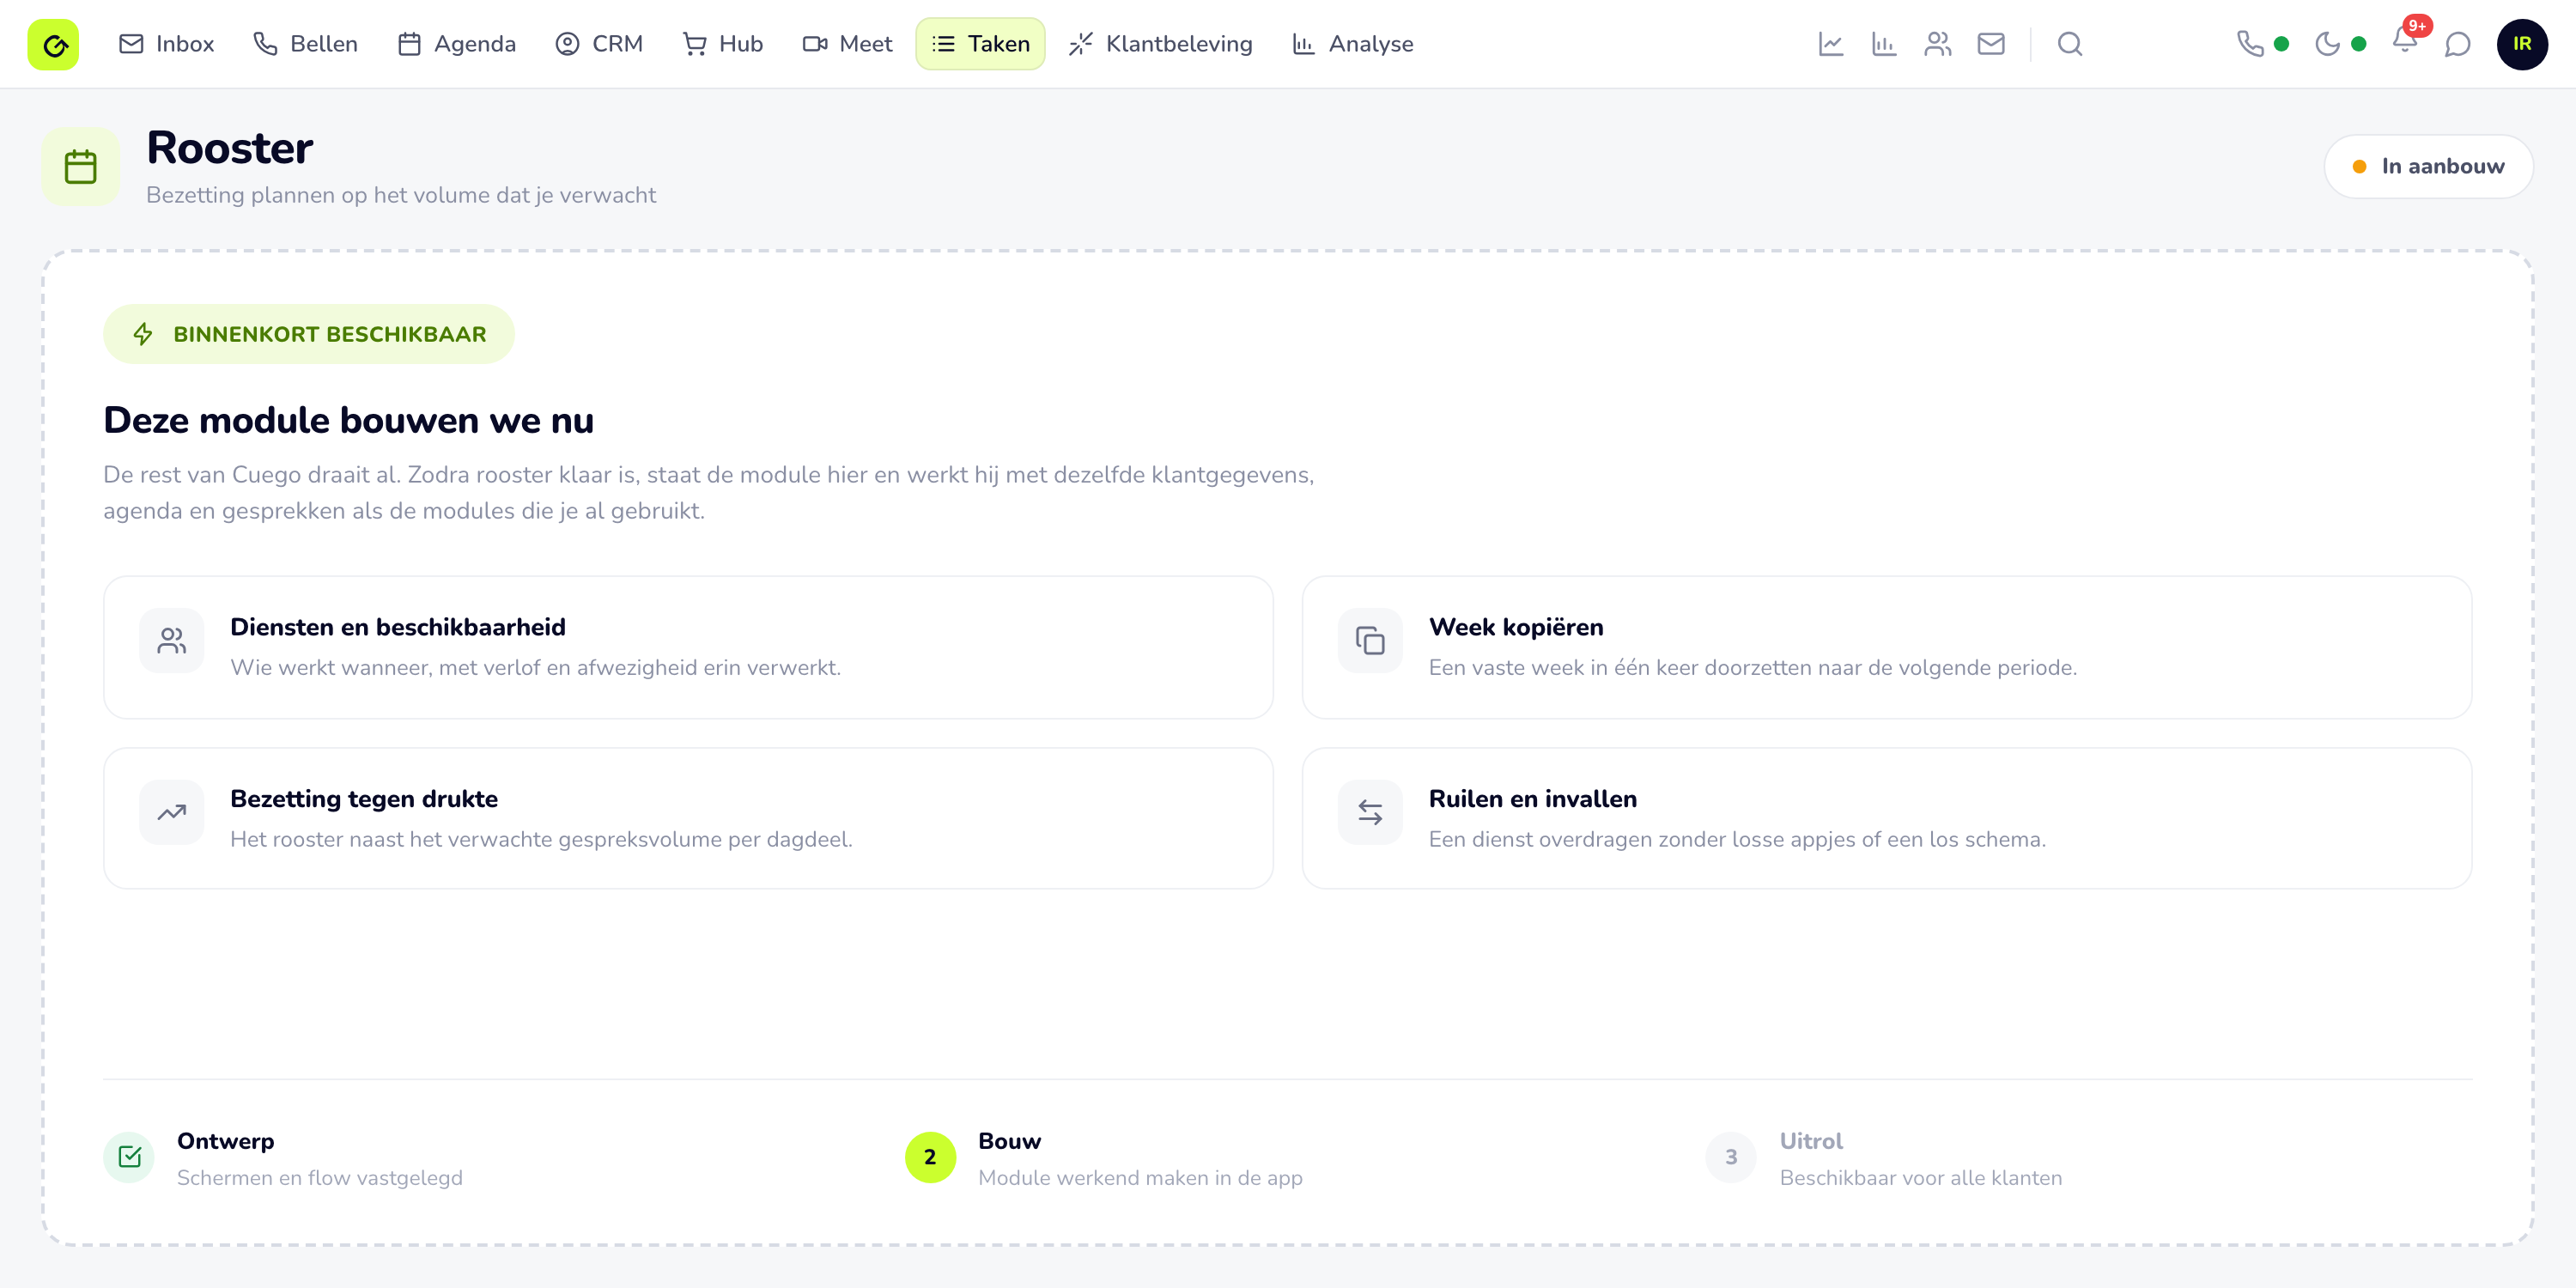Screen dimensions: 2576x1288
Task: Click the 'Bezetting plannen op het volume' subtitle
Action: click(x=401, y=195)
